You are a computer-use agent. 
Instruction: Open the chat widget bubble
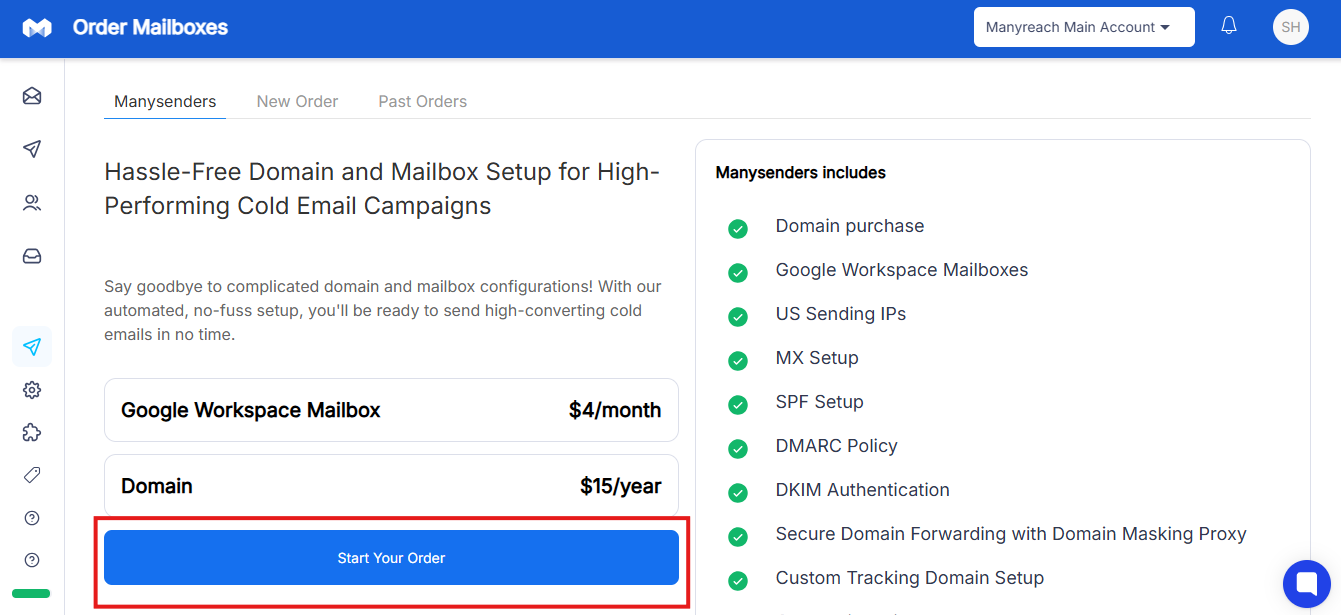(1307, 583)
